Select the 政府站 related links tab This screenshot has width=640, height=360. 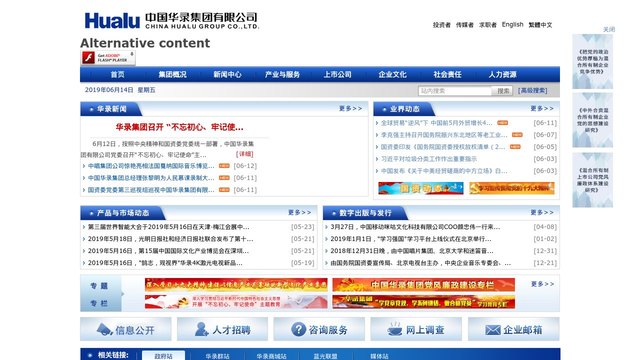[x=163, y=356]
